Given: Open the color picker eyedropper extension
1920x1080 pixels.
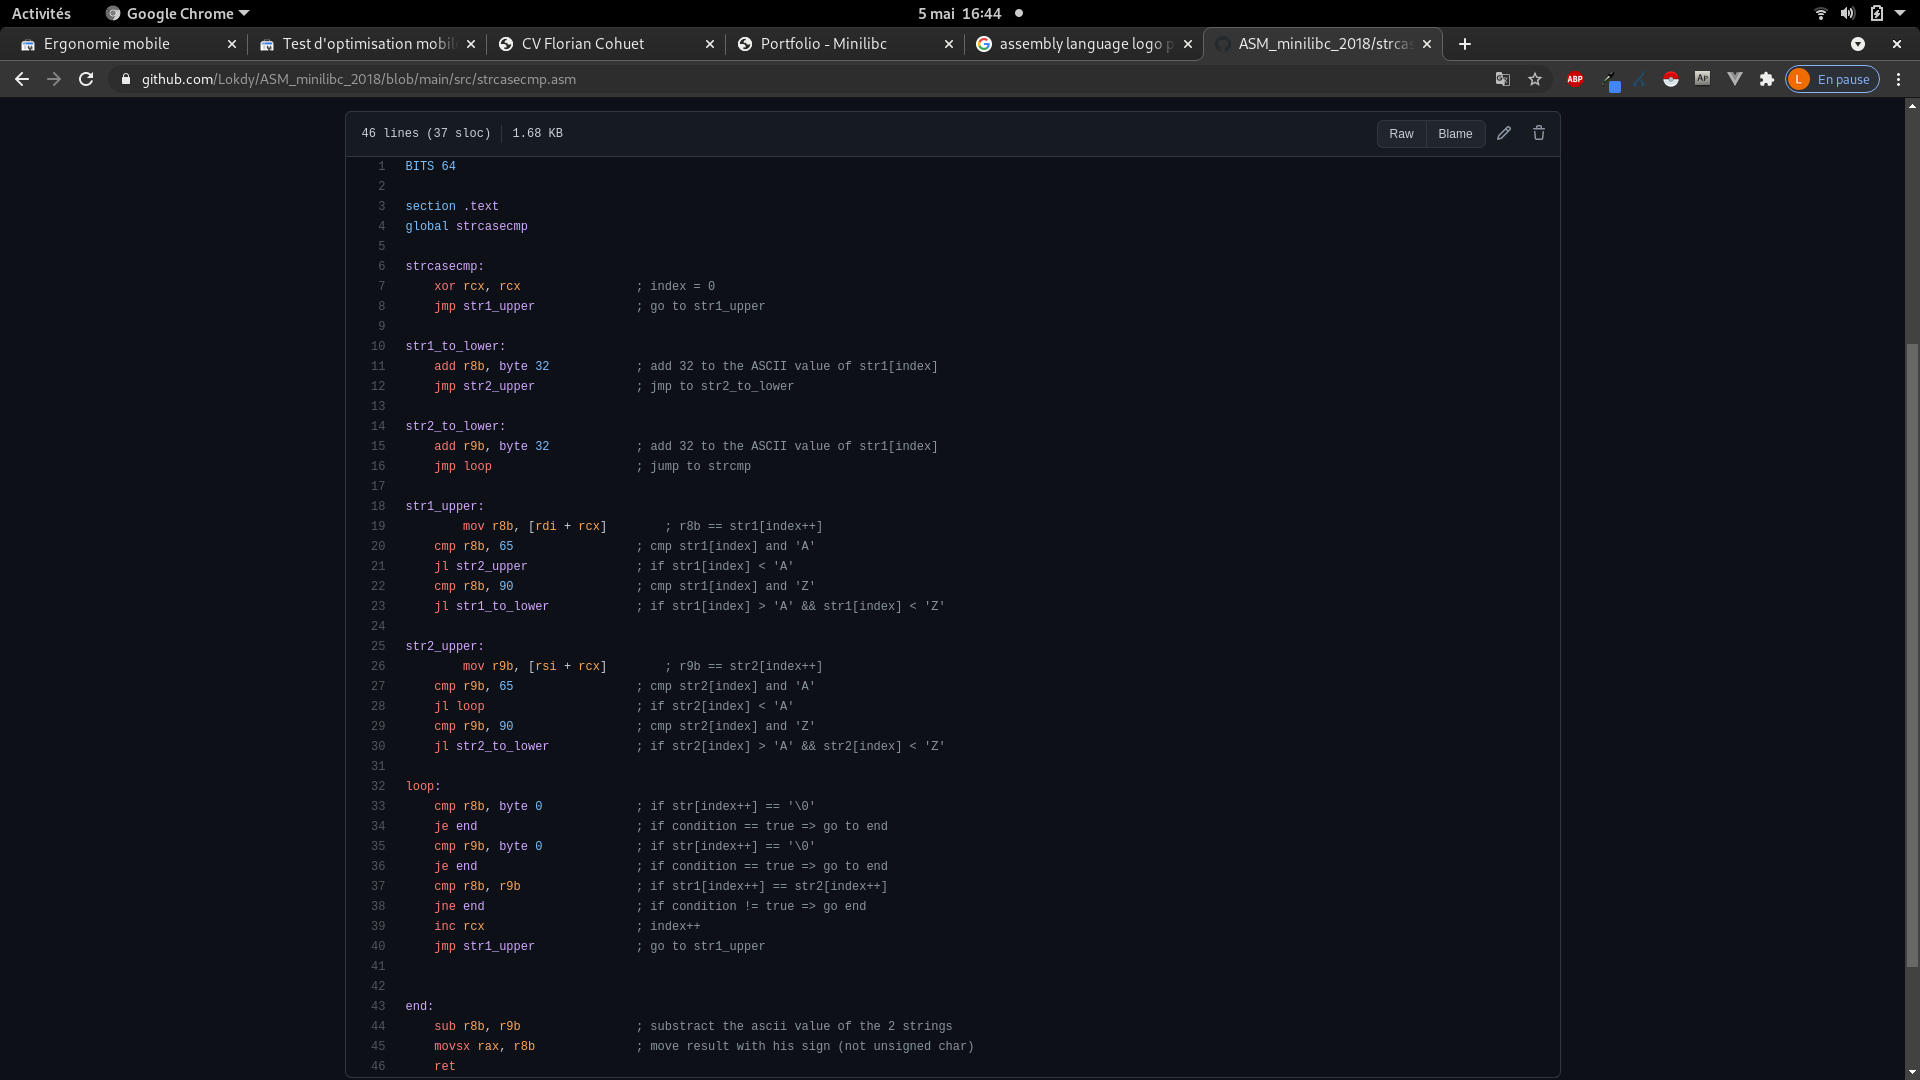Looking at the screenshot, I should (1610, 79).
